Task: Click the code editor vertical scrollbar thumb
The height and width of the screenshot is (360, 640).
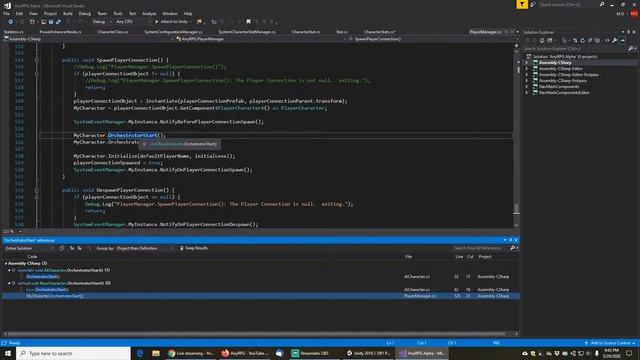Action: [x=516, y=208]
